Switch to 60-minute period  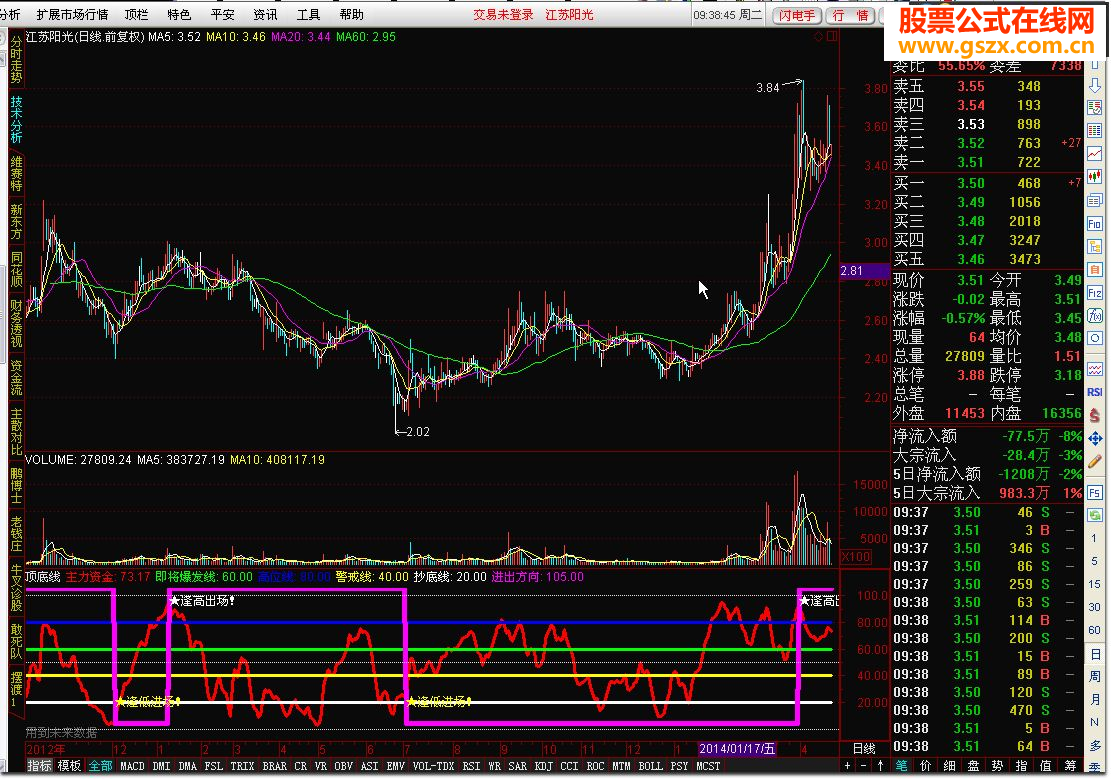pyautogui.click(x=1095, y=630)
